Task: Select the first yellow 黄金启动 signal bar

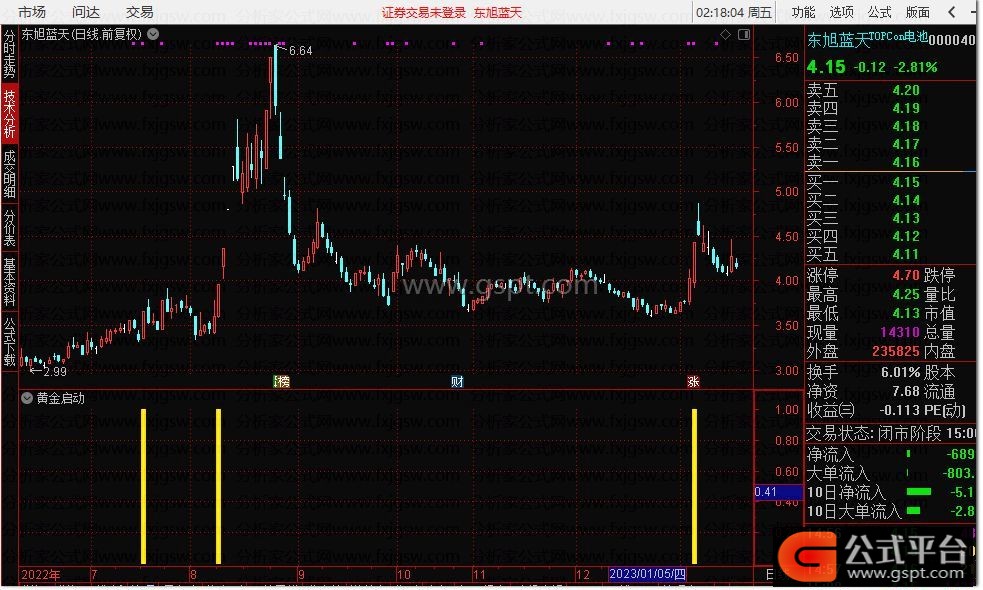Action: 144,486
